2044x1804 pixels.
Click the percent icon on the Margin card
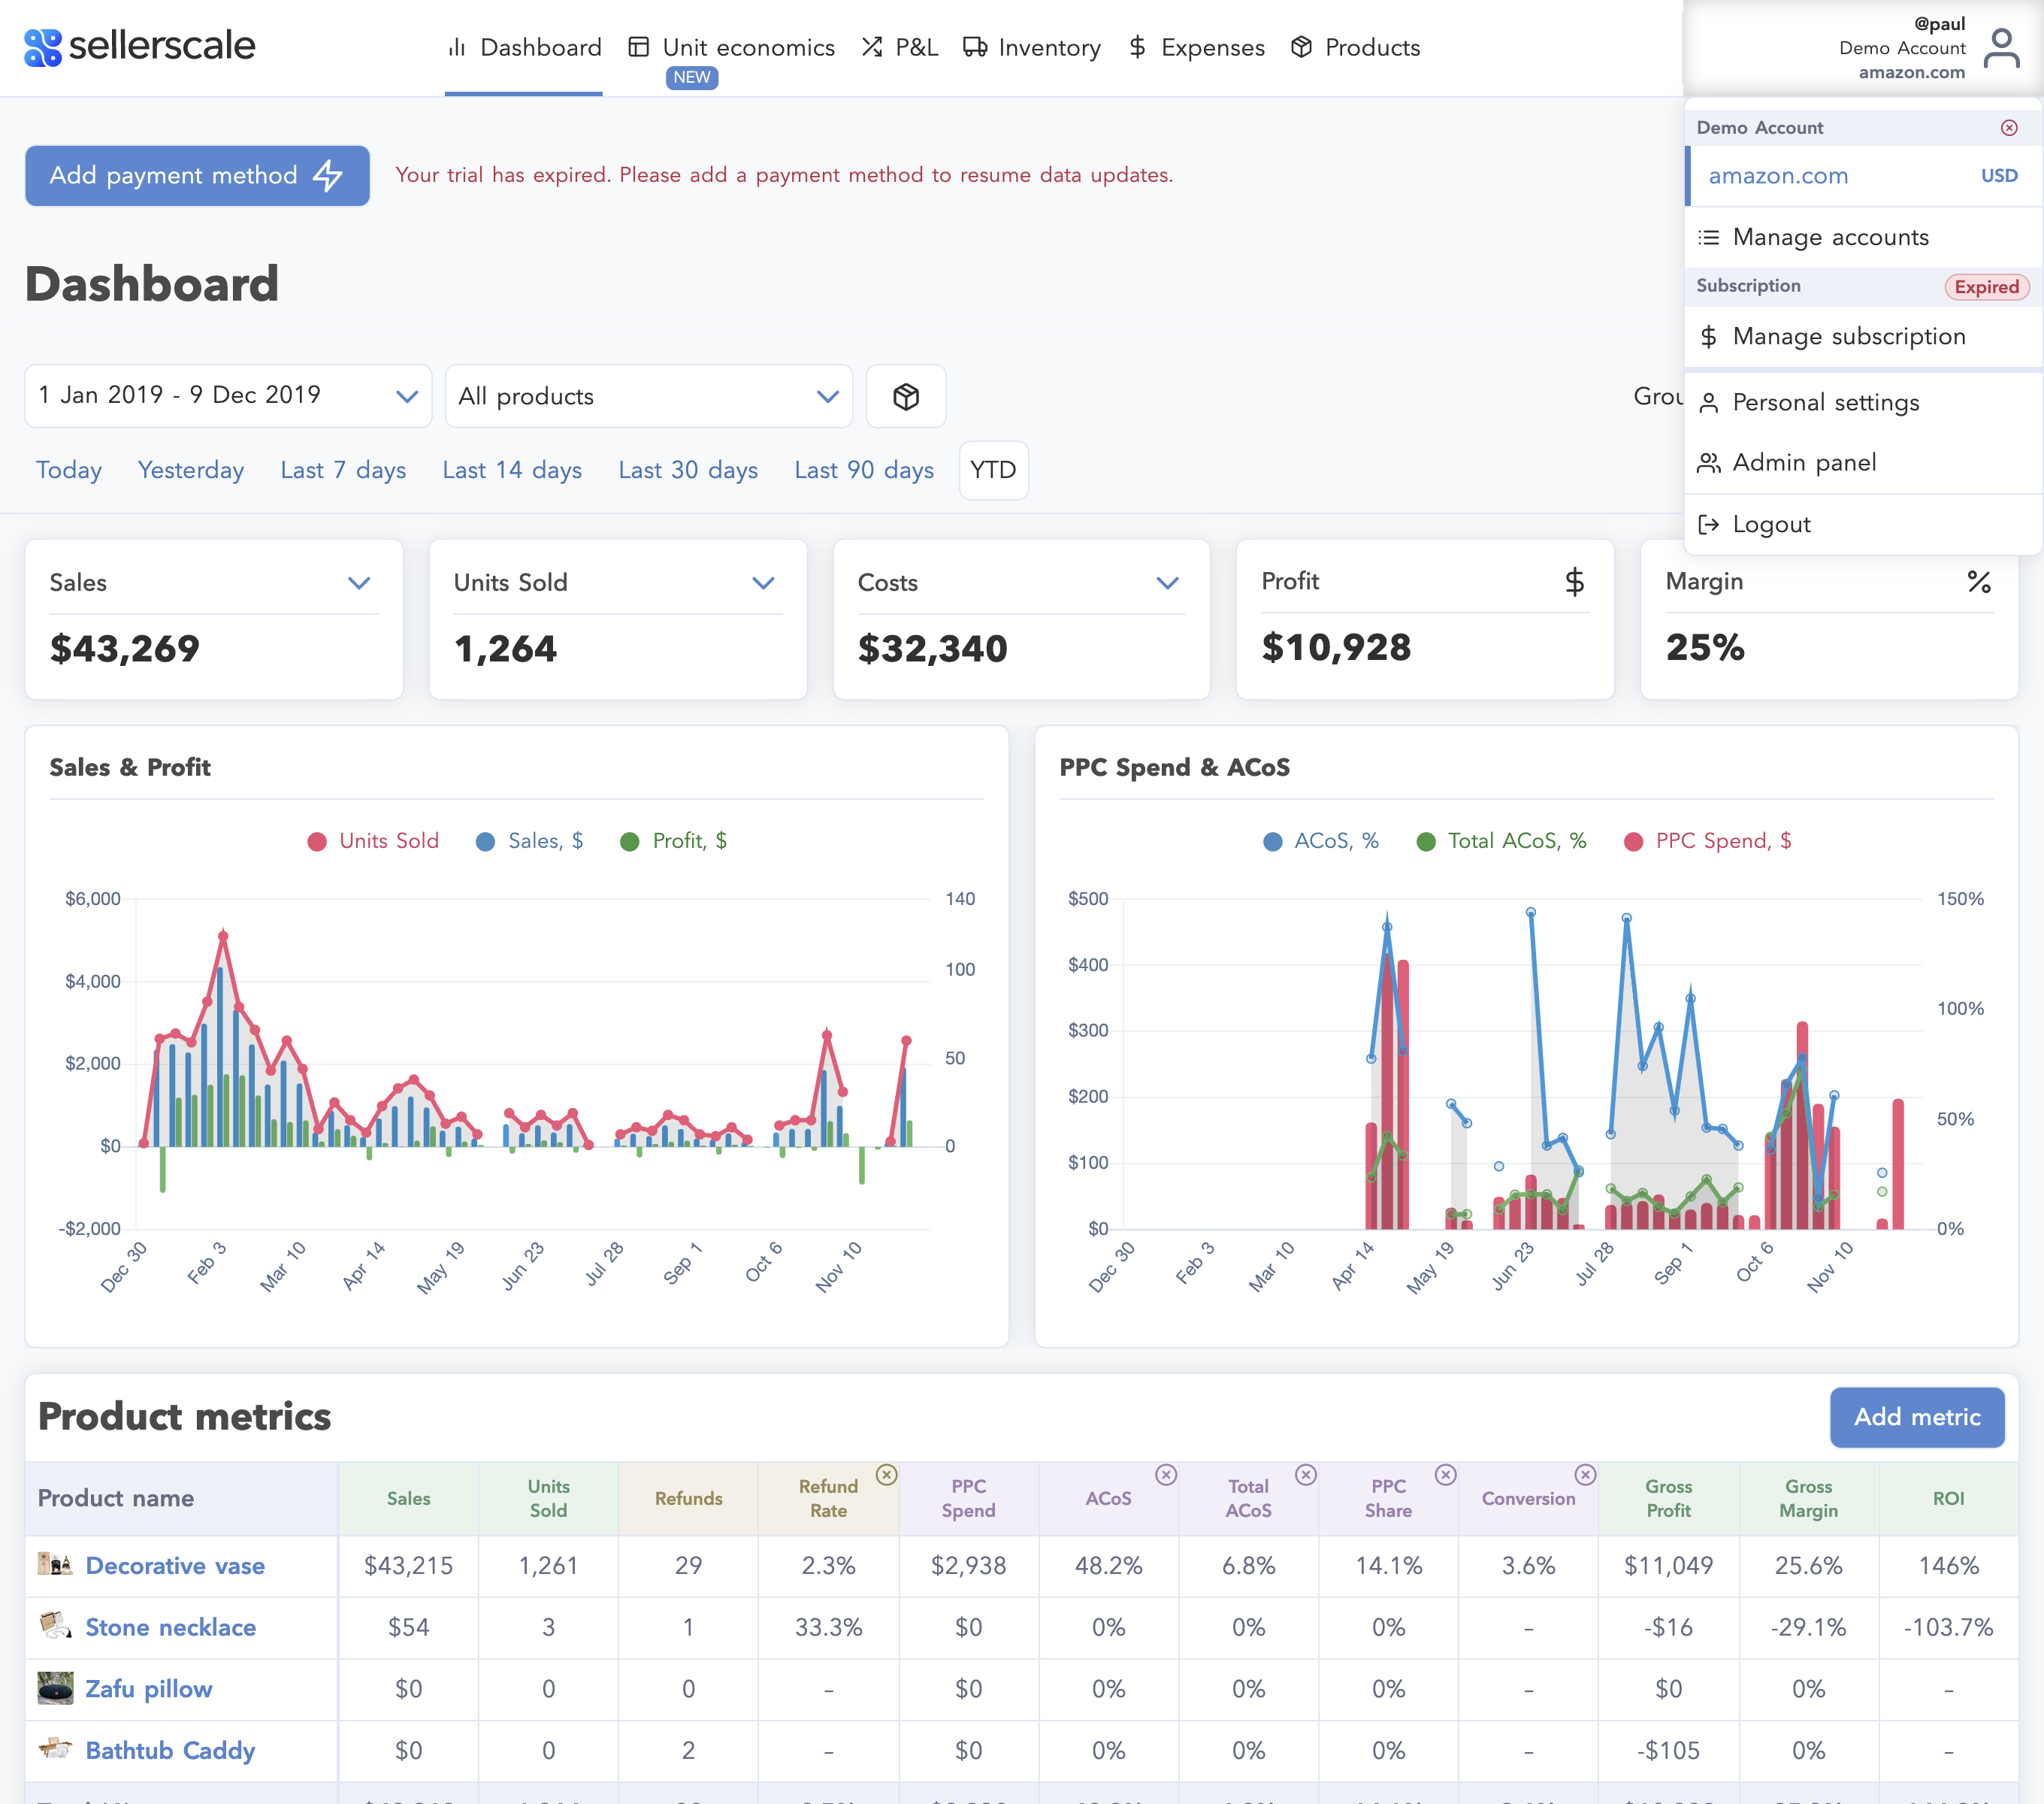[1978, 581]
